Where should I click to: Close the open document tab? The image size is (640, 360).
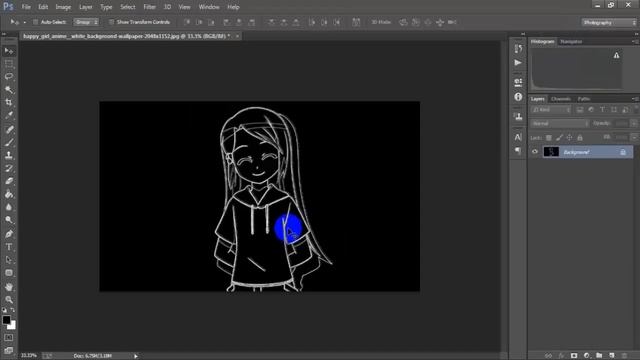click(237, 36)
